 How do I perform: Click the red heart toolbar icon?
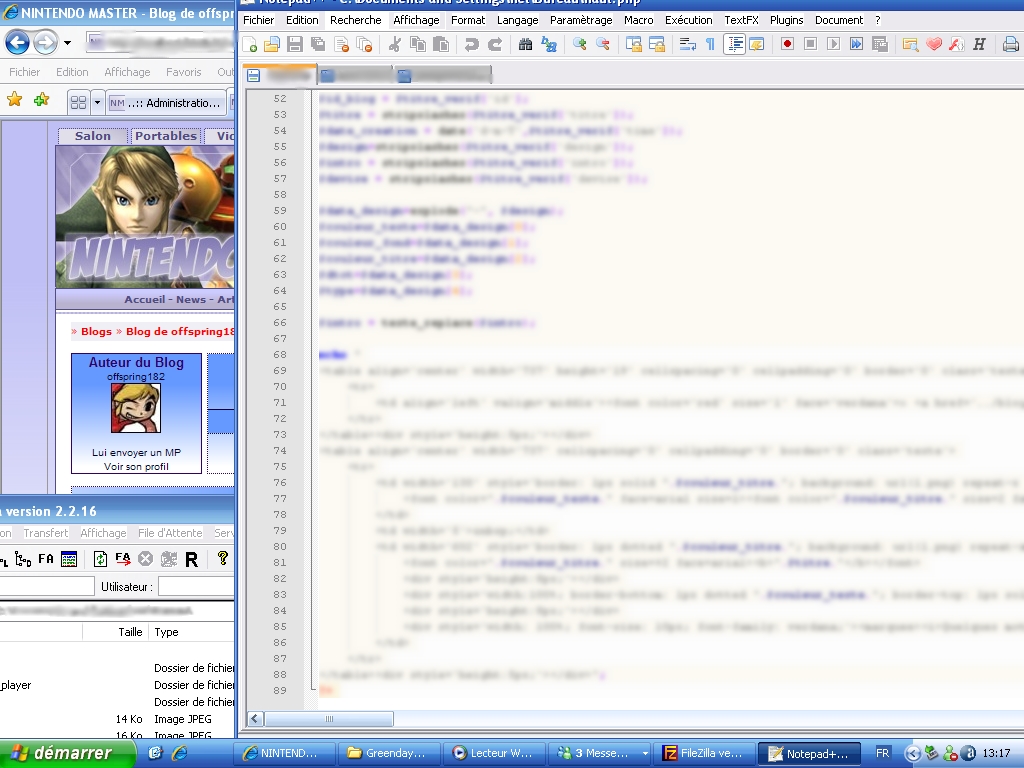934,44
